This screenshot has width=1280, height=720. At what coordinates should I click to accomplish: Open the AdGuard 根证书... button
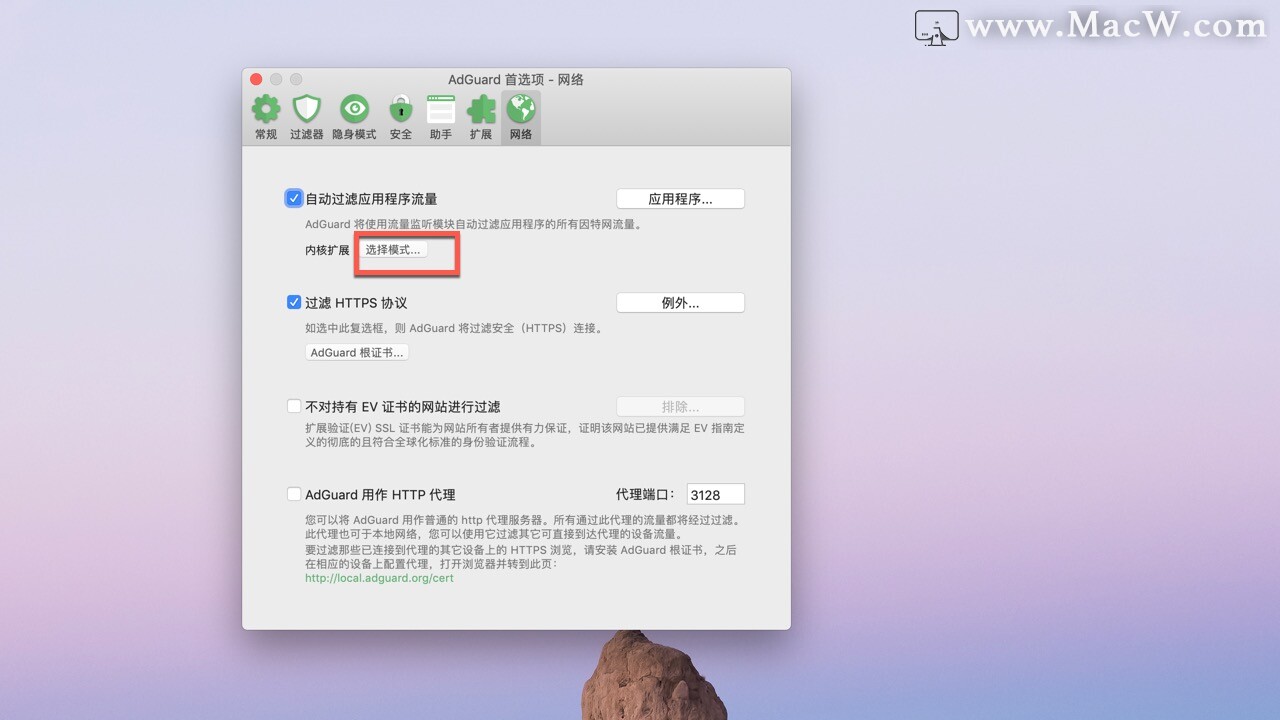tap(357, 353)
